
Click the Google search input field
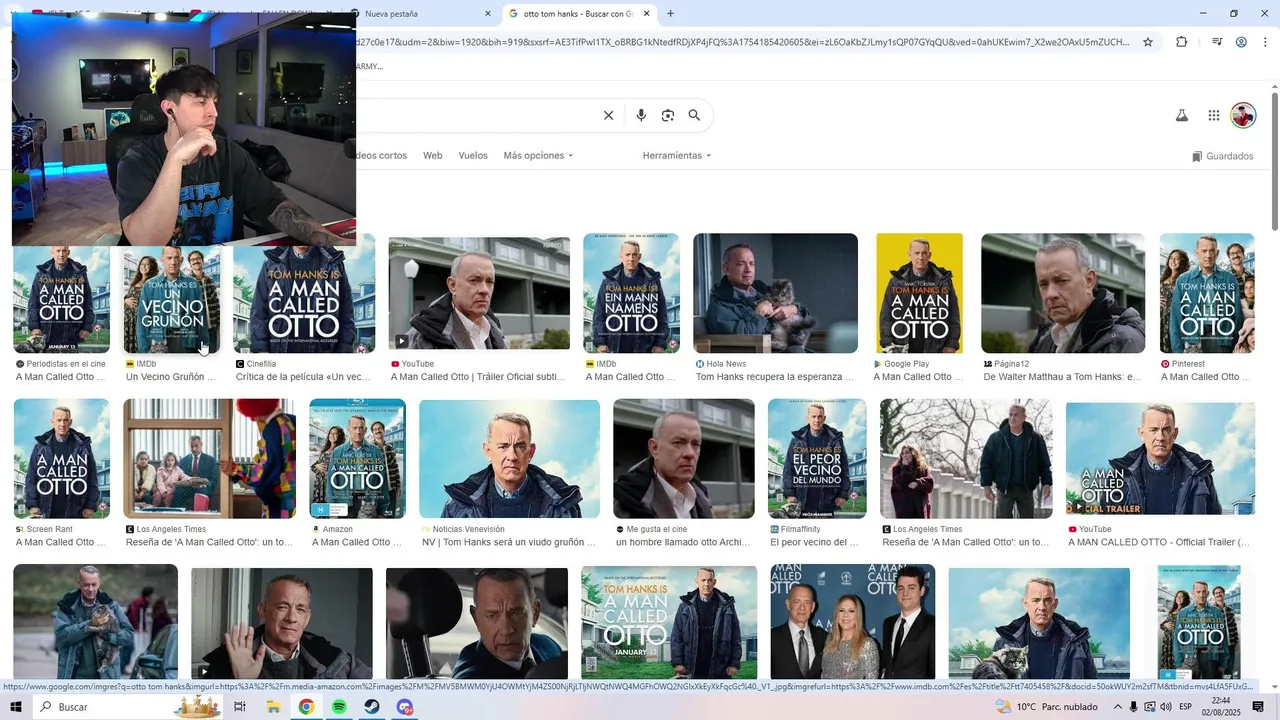pos(475,115)
